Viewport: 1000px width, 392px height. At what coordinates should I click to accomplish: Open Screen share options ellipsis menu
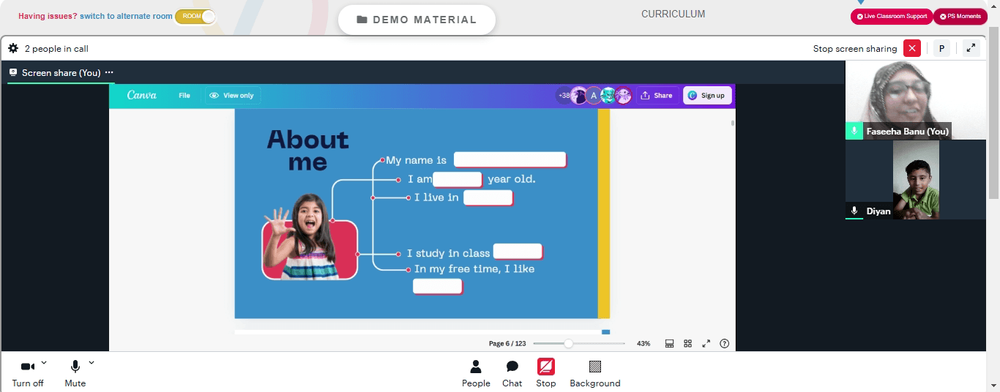coord(109,73)
